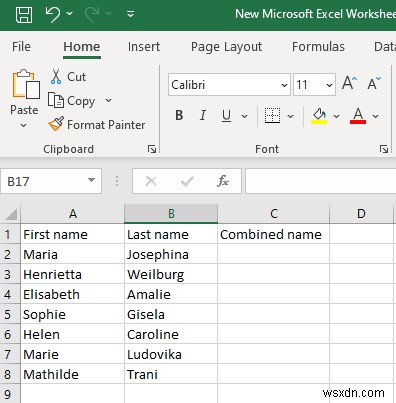Click cell with 'Last name'

coord(171,234)
